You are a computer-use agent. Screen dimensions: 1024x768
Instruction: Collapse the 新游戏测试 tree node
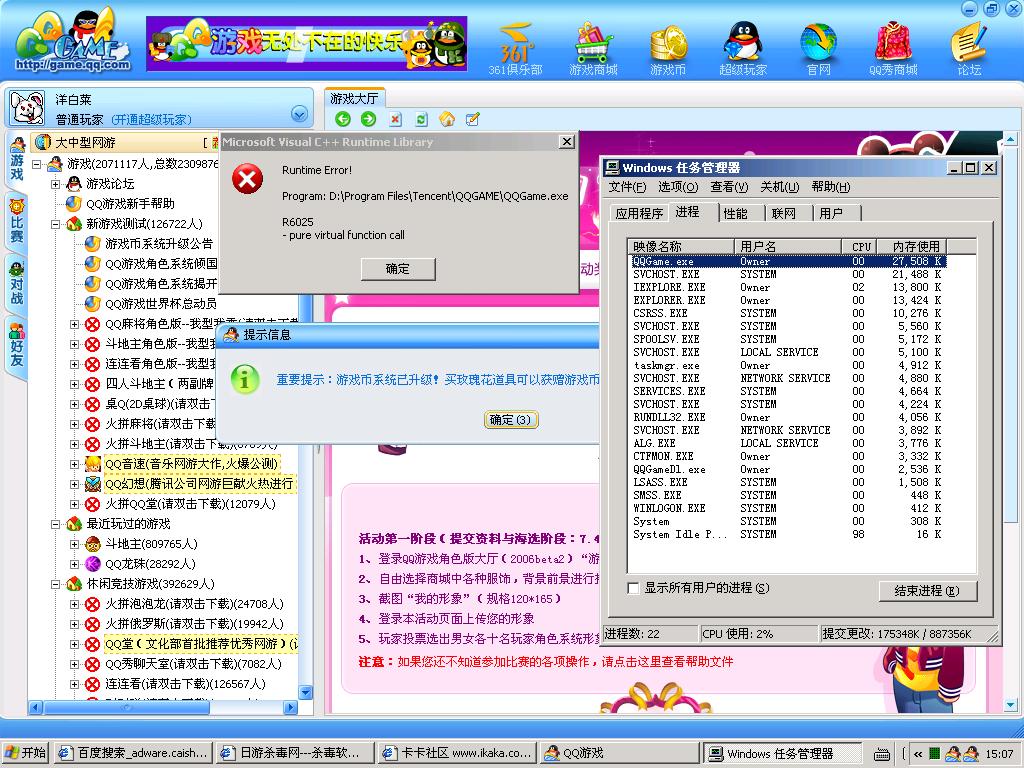[x=56, y=224]
